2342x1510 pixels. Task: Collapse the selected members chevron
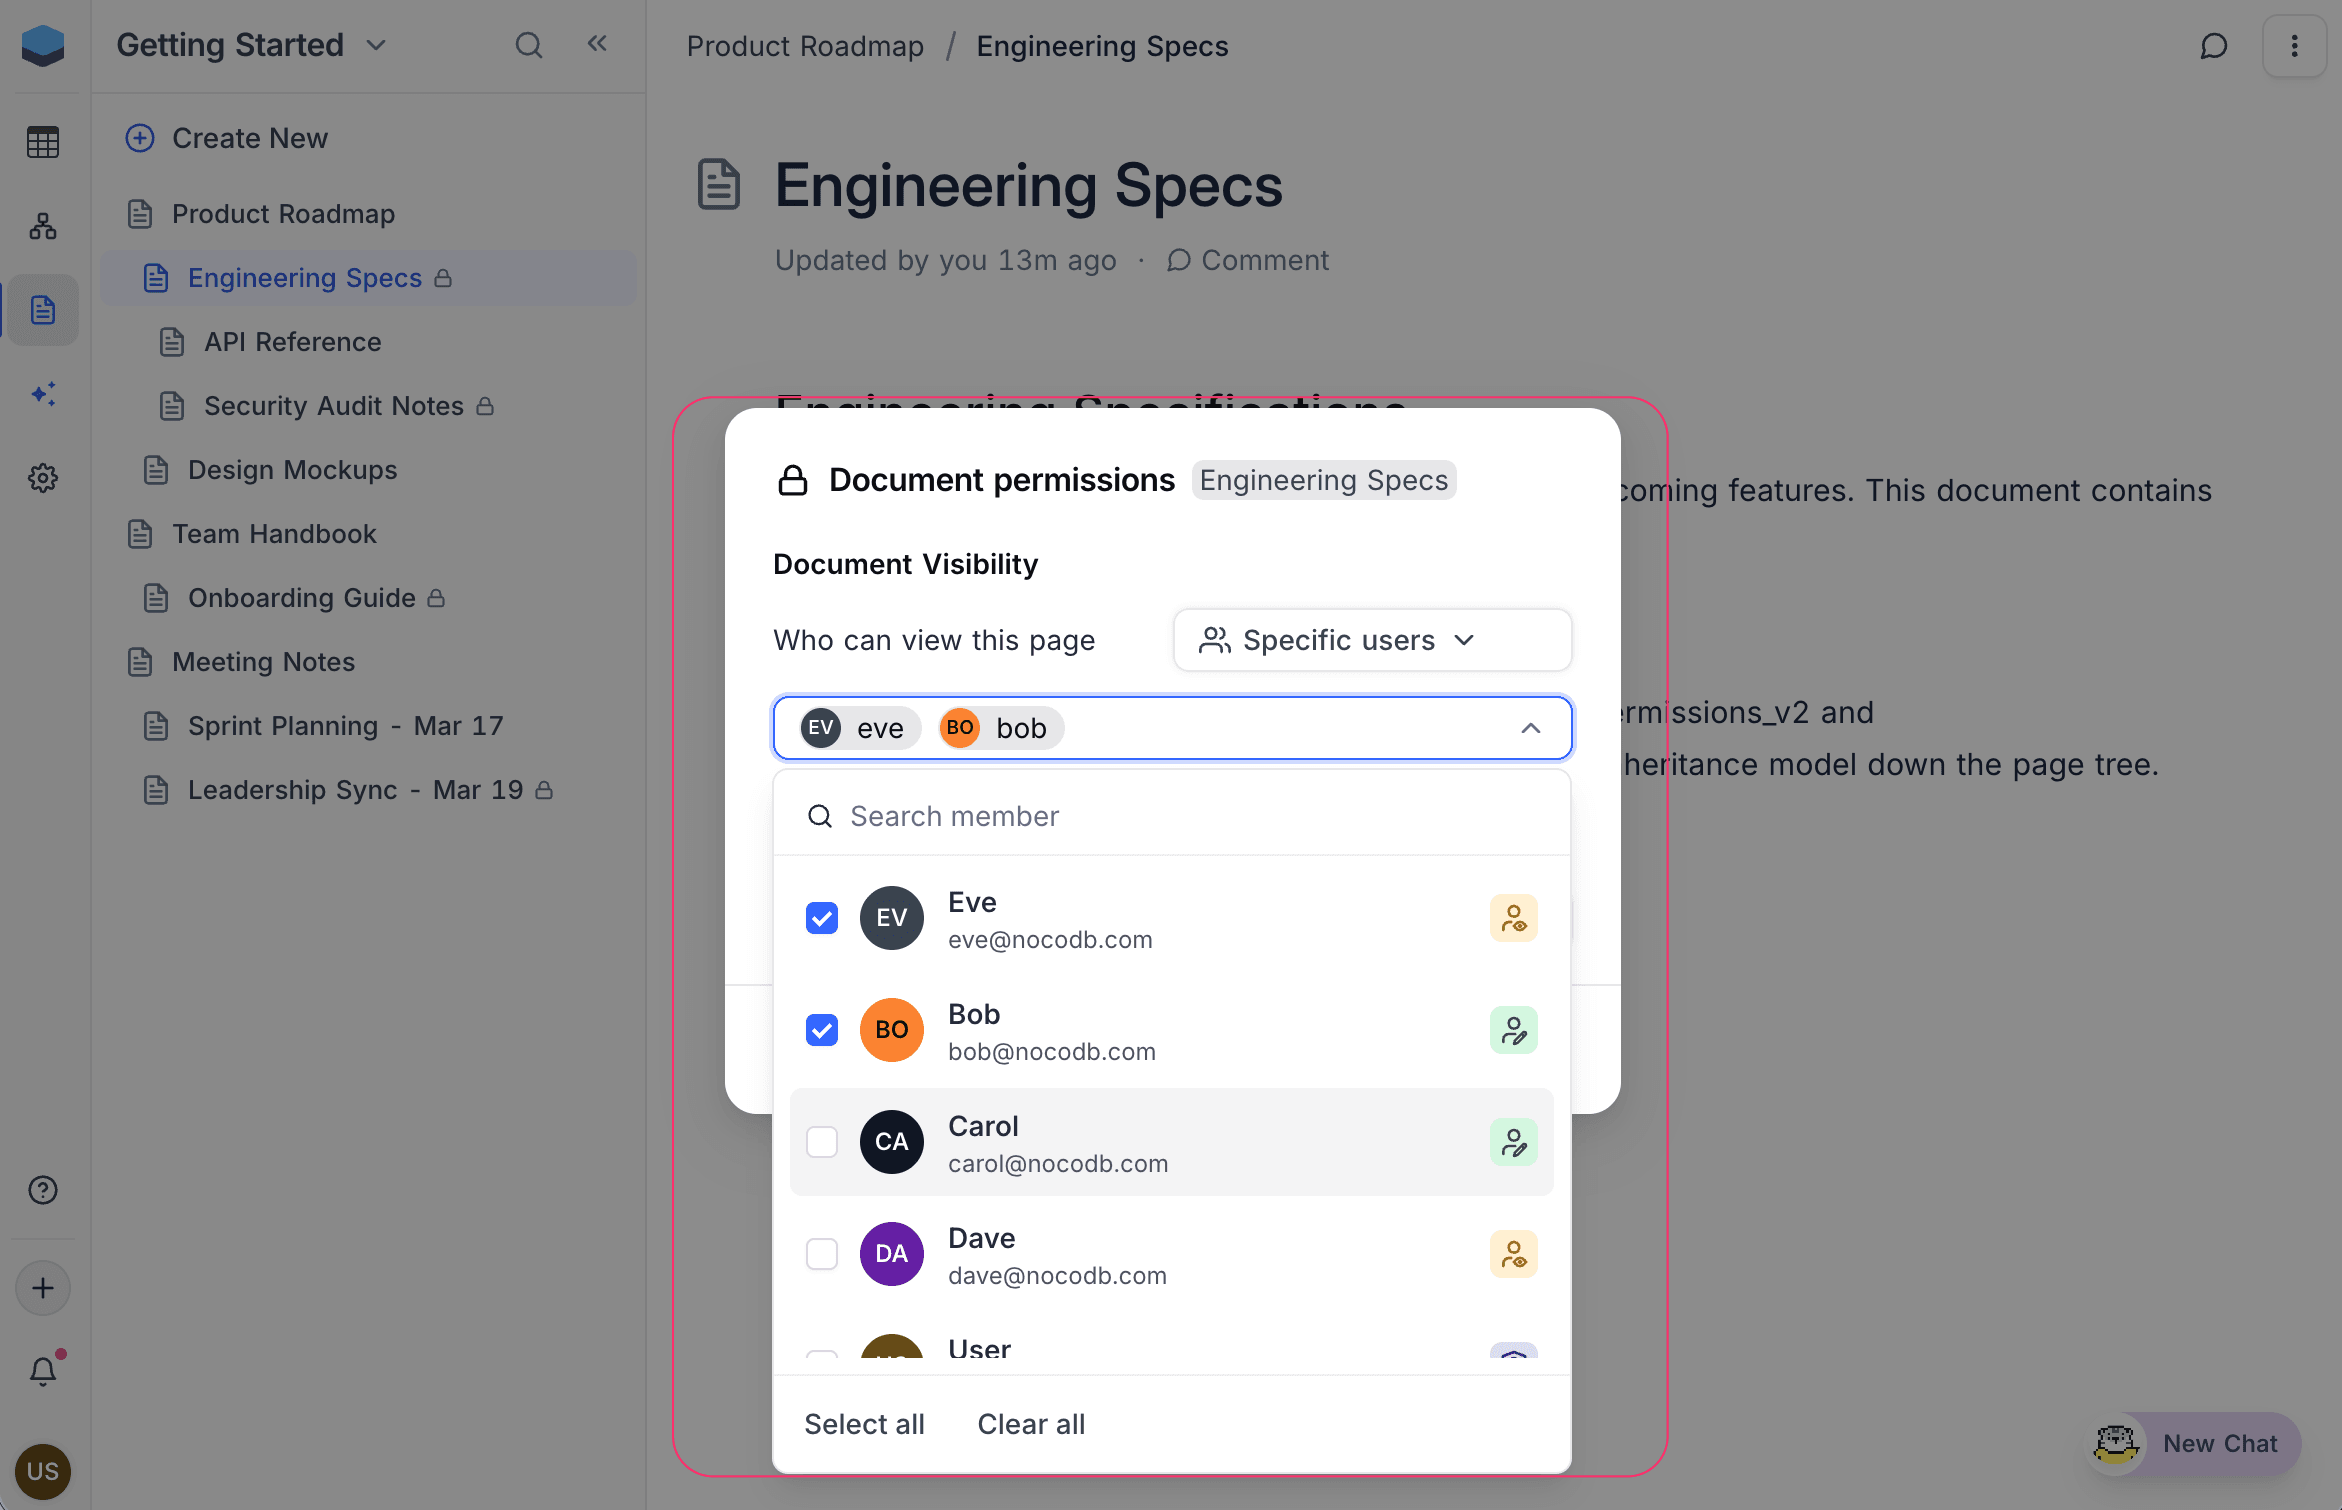(x=1530, y=728)
